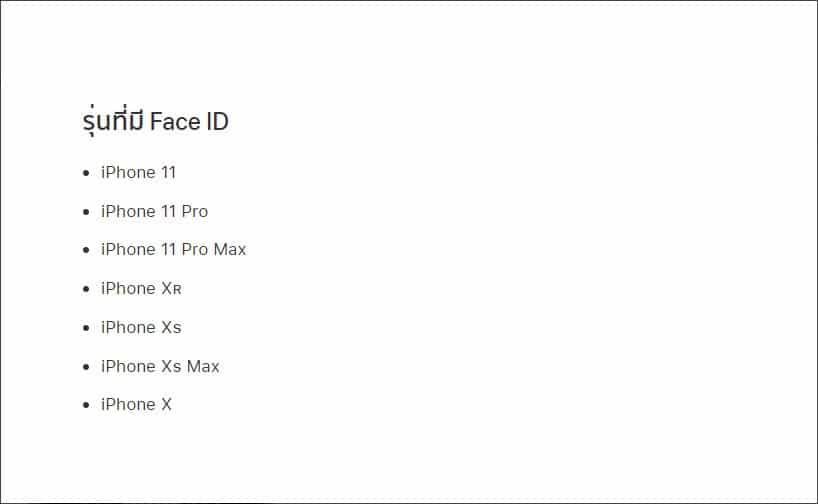The height and width of the screenshot is (504, 818).
Task: Select the "iPhone Xs Max" list entry
Action: click(160, 366)
